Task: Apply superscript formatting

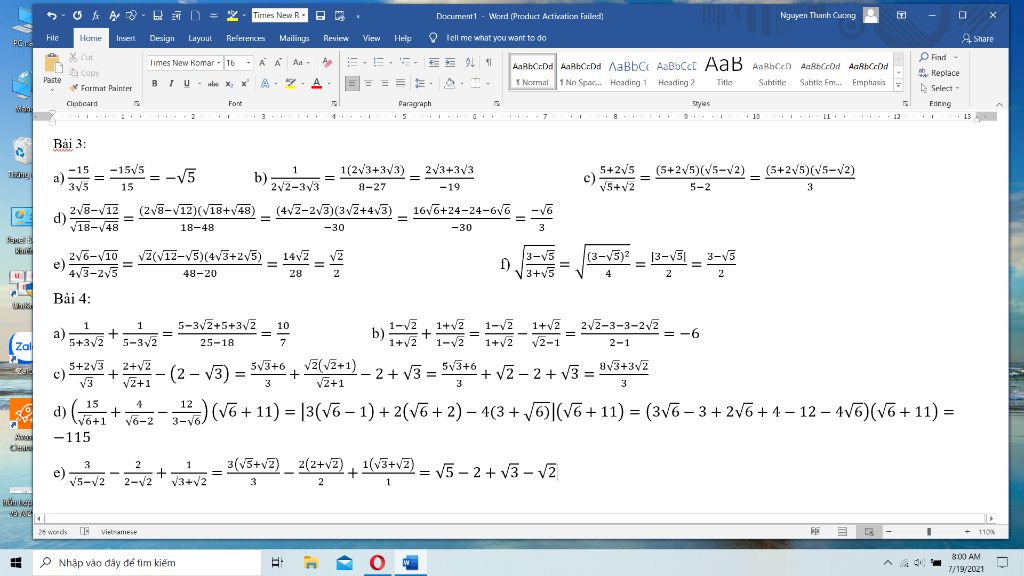Action: click(245, 84)
